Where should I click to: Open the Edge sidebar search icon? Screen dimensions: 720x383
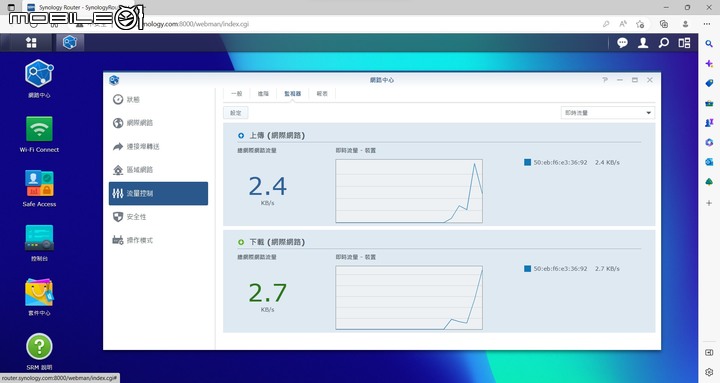tap(709, 44)
